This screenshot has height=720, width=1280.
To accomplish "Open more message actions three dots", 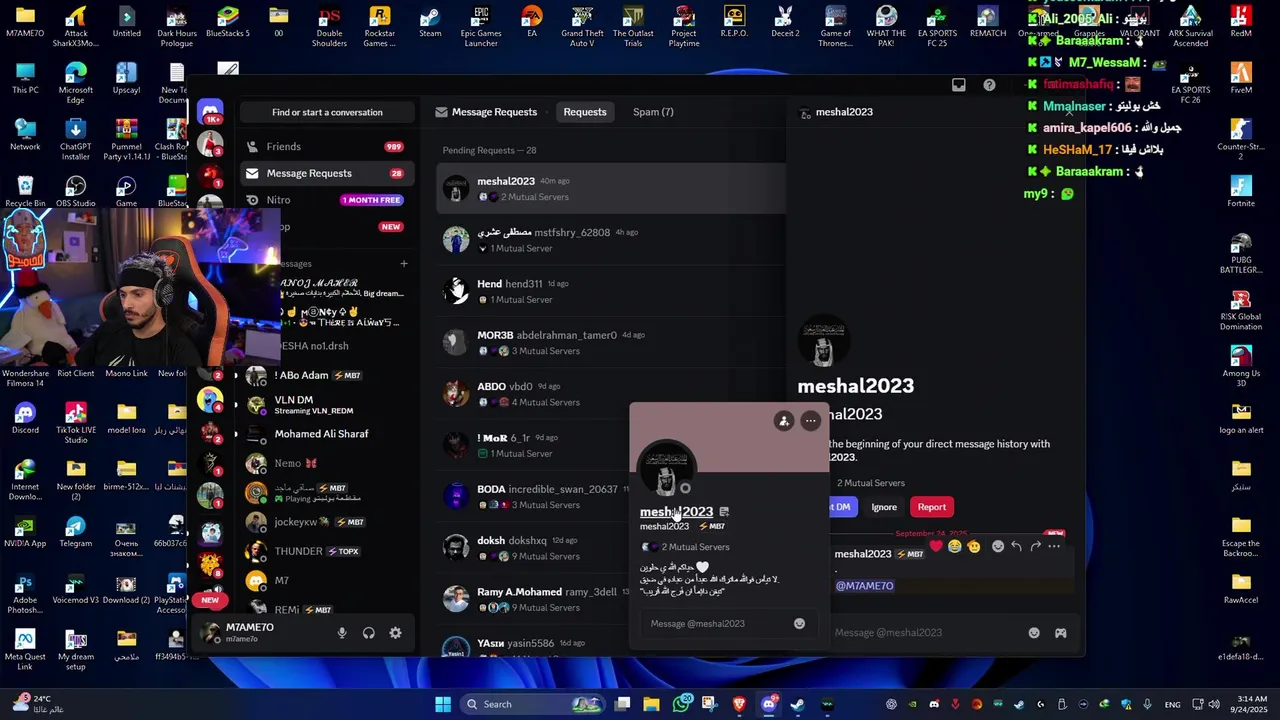I will [x=1054, y=546].
